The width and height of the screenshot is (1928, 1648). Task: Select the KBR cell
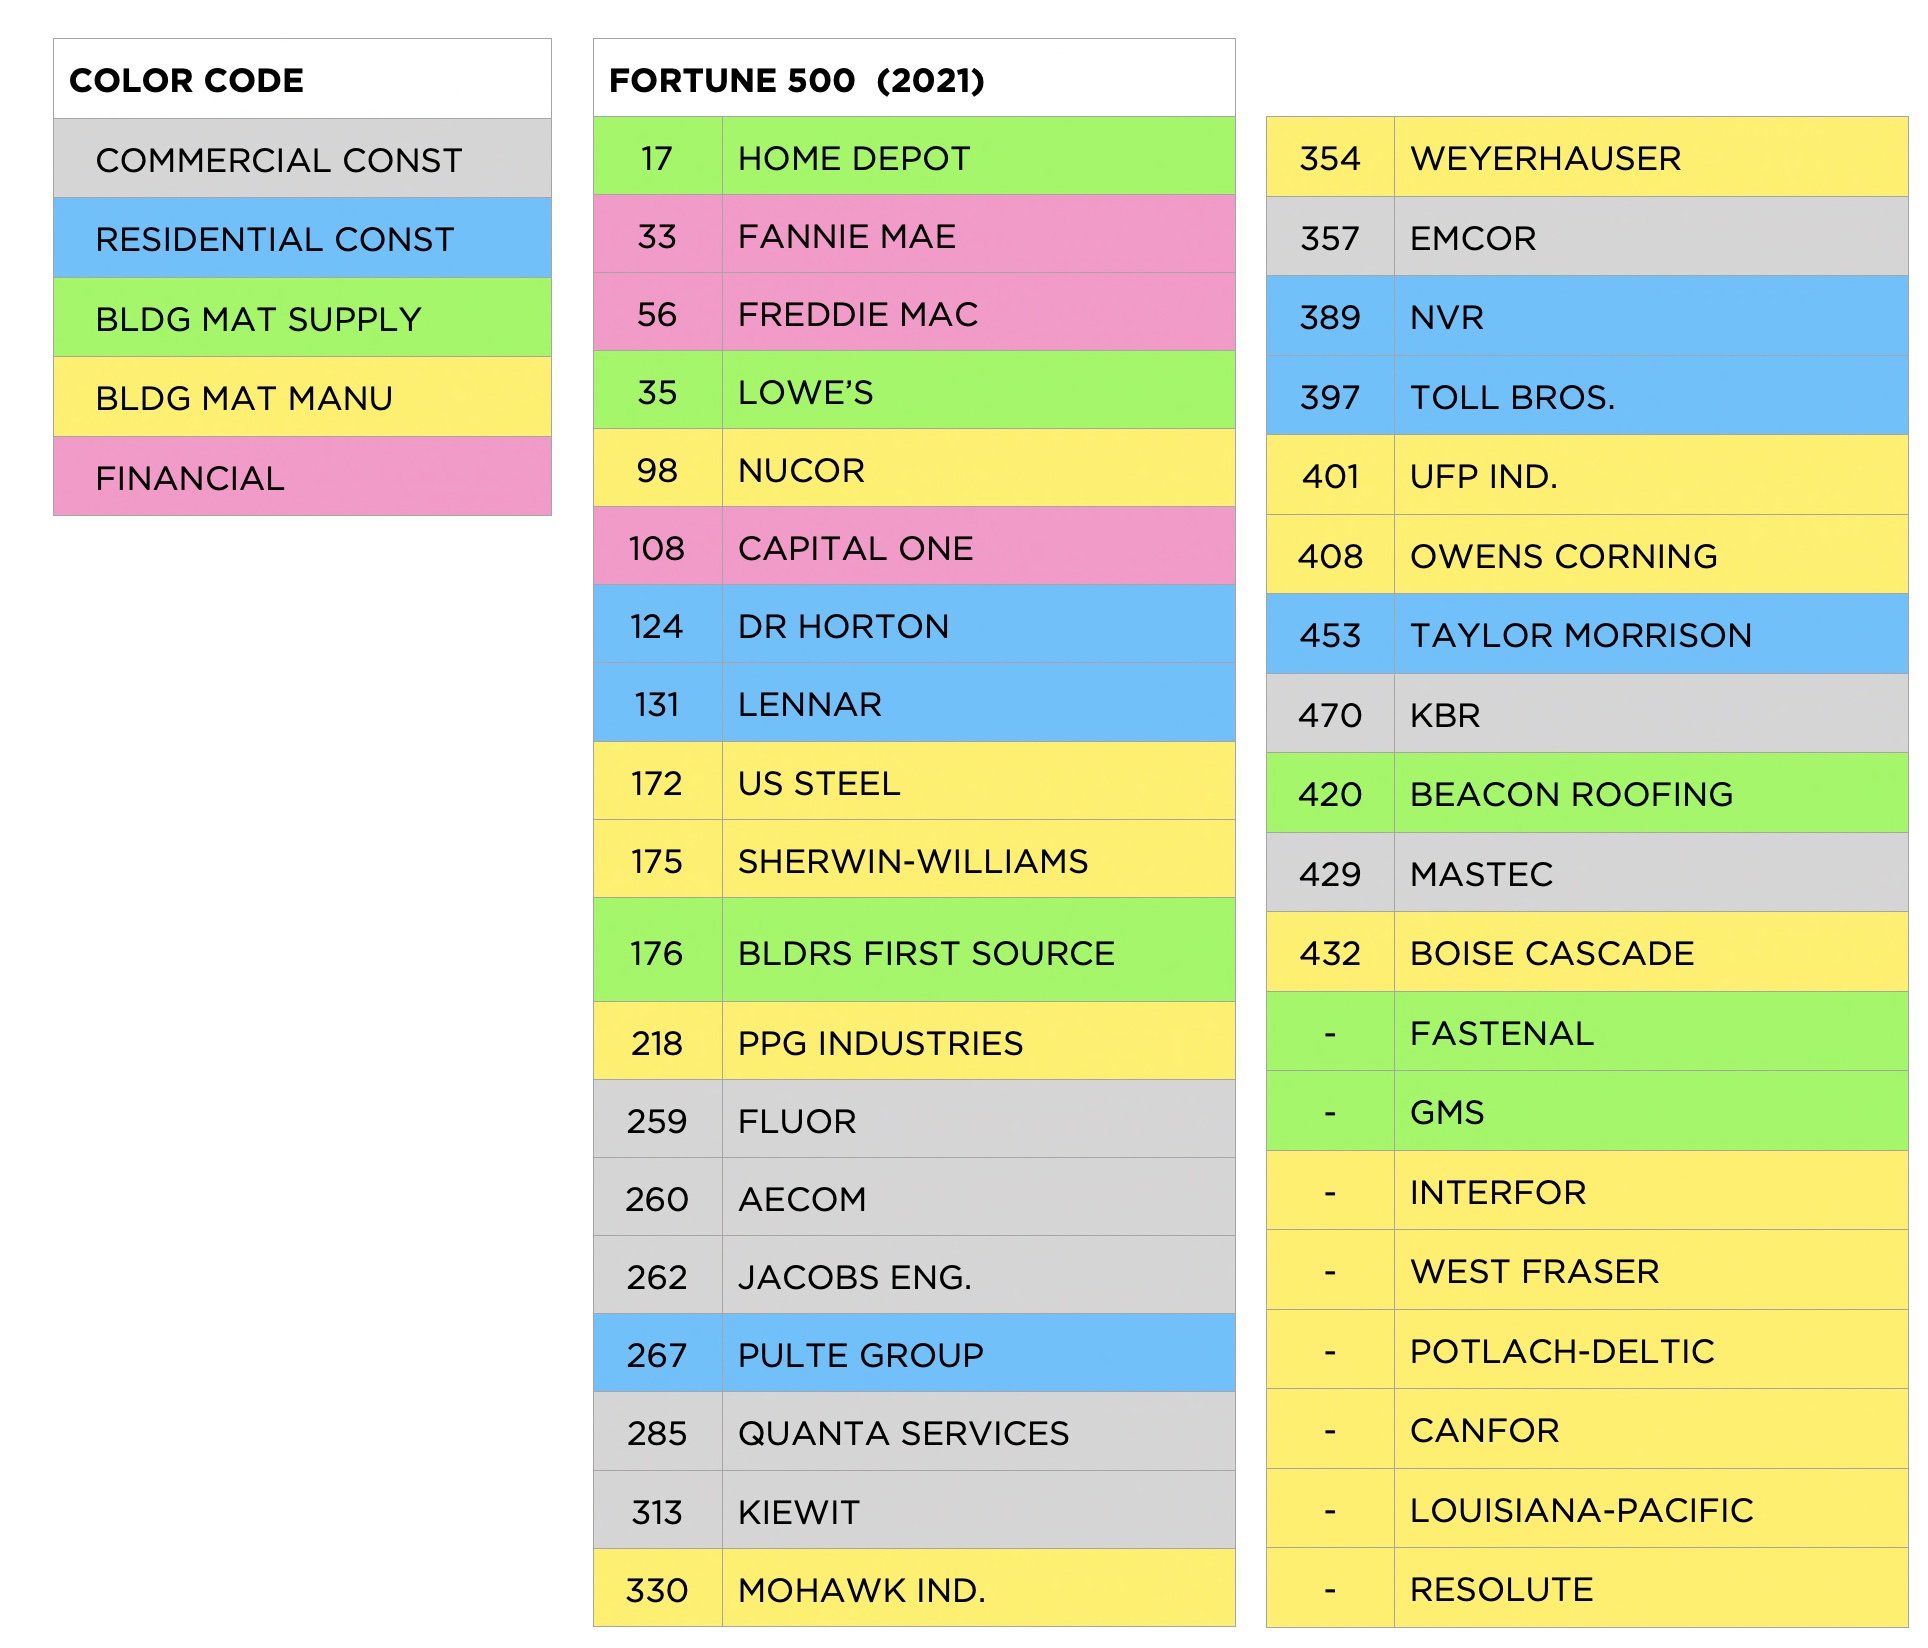click(x=1651, y=713)
